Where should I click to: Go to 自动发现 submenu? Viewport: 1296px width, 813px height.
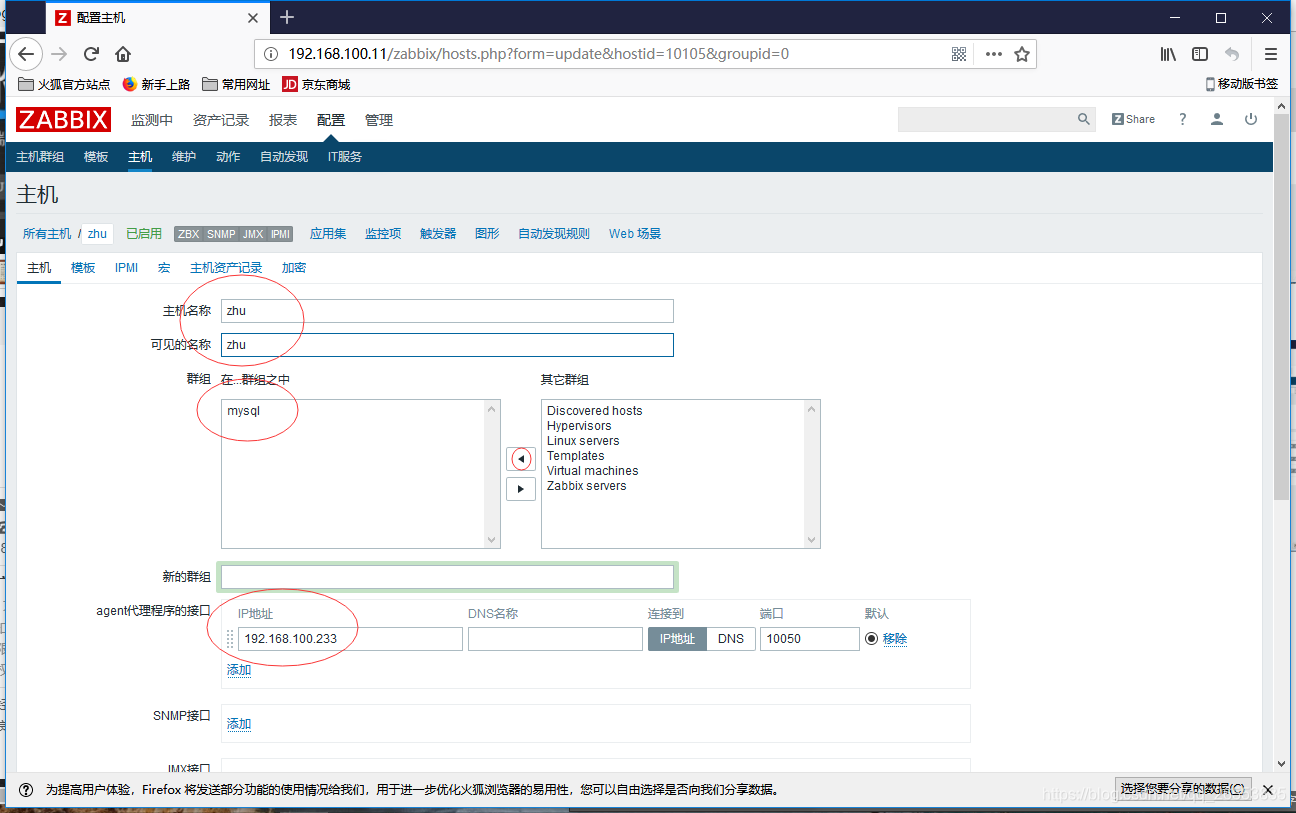pos(284,157)
